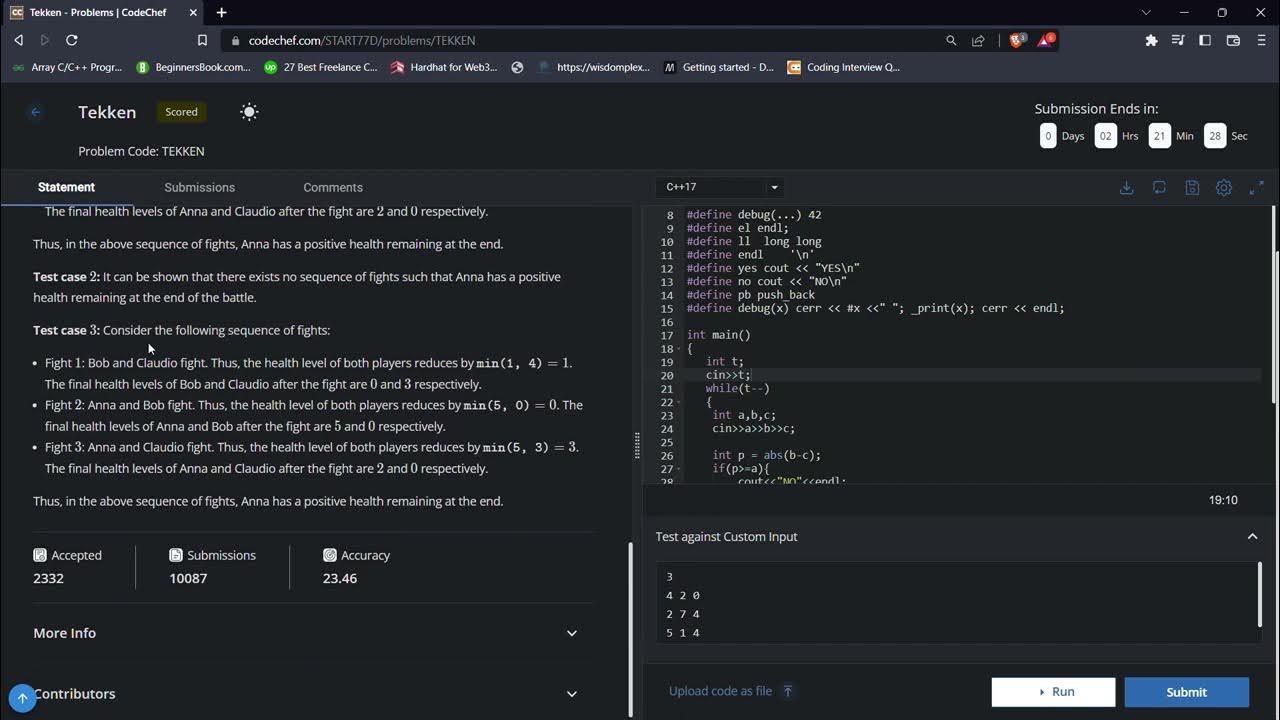1280x720 pixels.
Task: Click the problem statement vertical scrollbar
Action: [630, 628]
